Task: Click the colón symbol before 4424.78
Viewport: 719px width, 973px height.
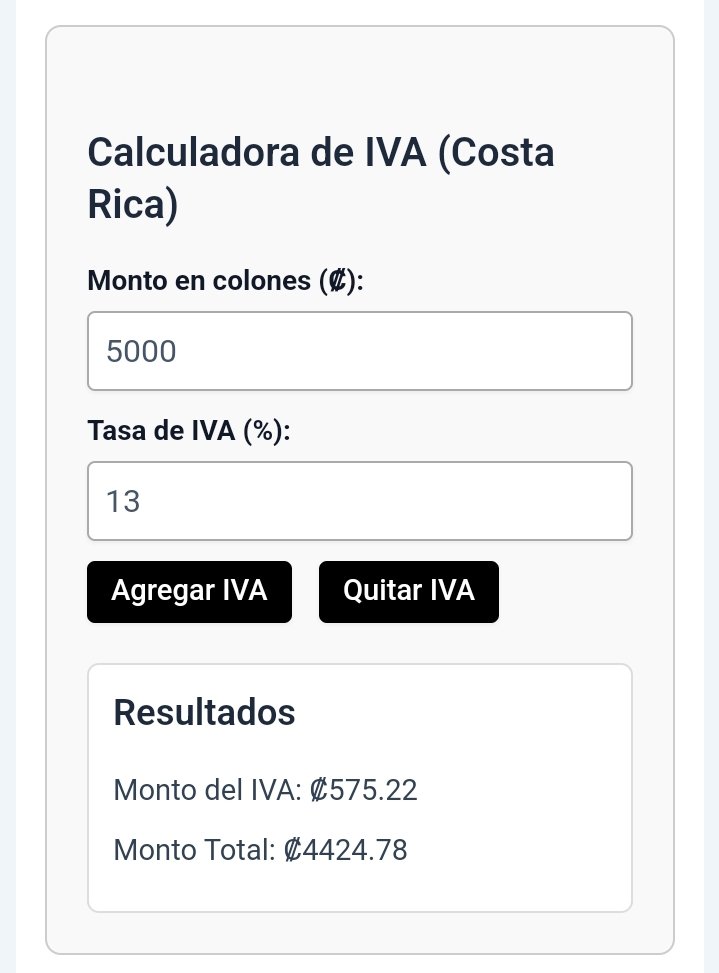Action: pyautogui.click(x=293, y=850)
